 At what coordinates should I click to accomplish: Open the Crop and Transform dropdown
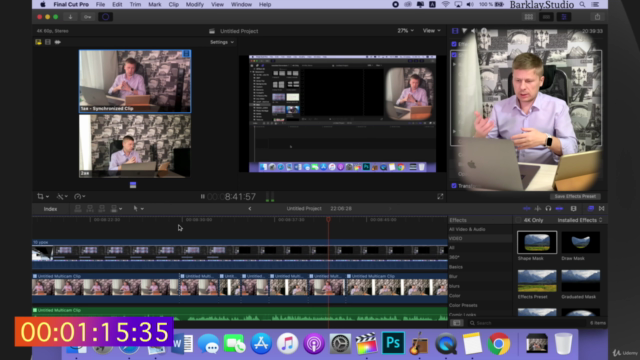click(43, 197)
